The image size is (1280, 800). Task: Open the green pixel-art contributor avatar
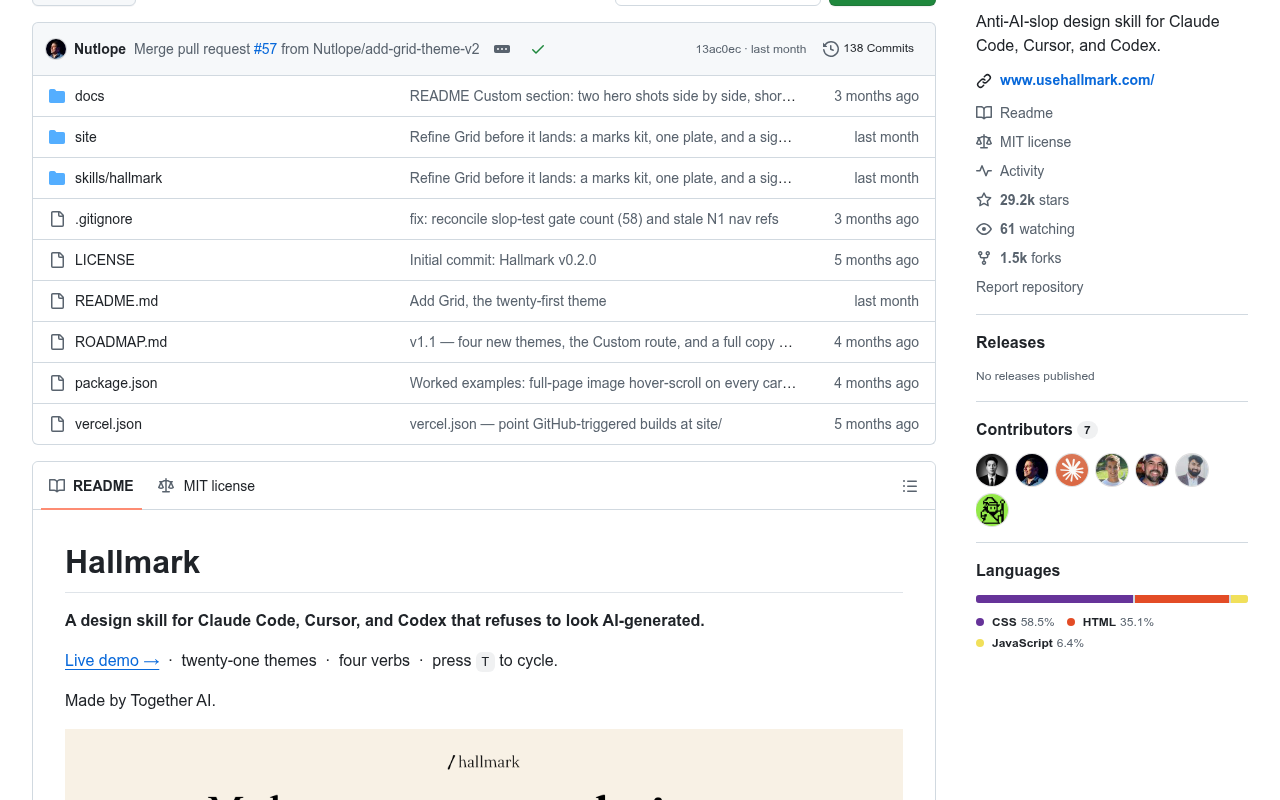click(992, 510)
